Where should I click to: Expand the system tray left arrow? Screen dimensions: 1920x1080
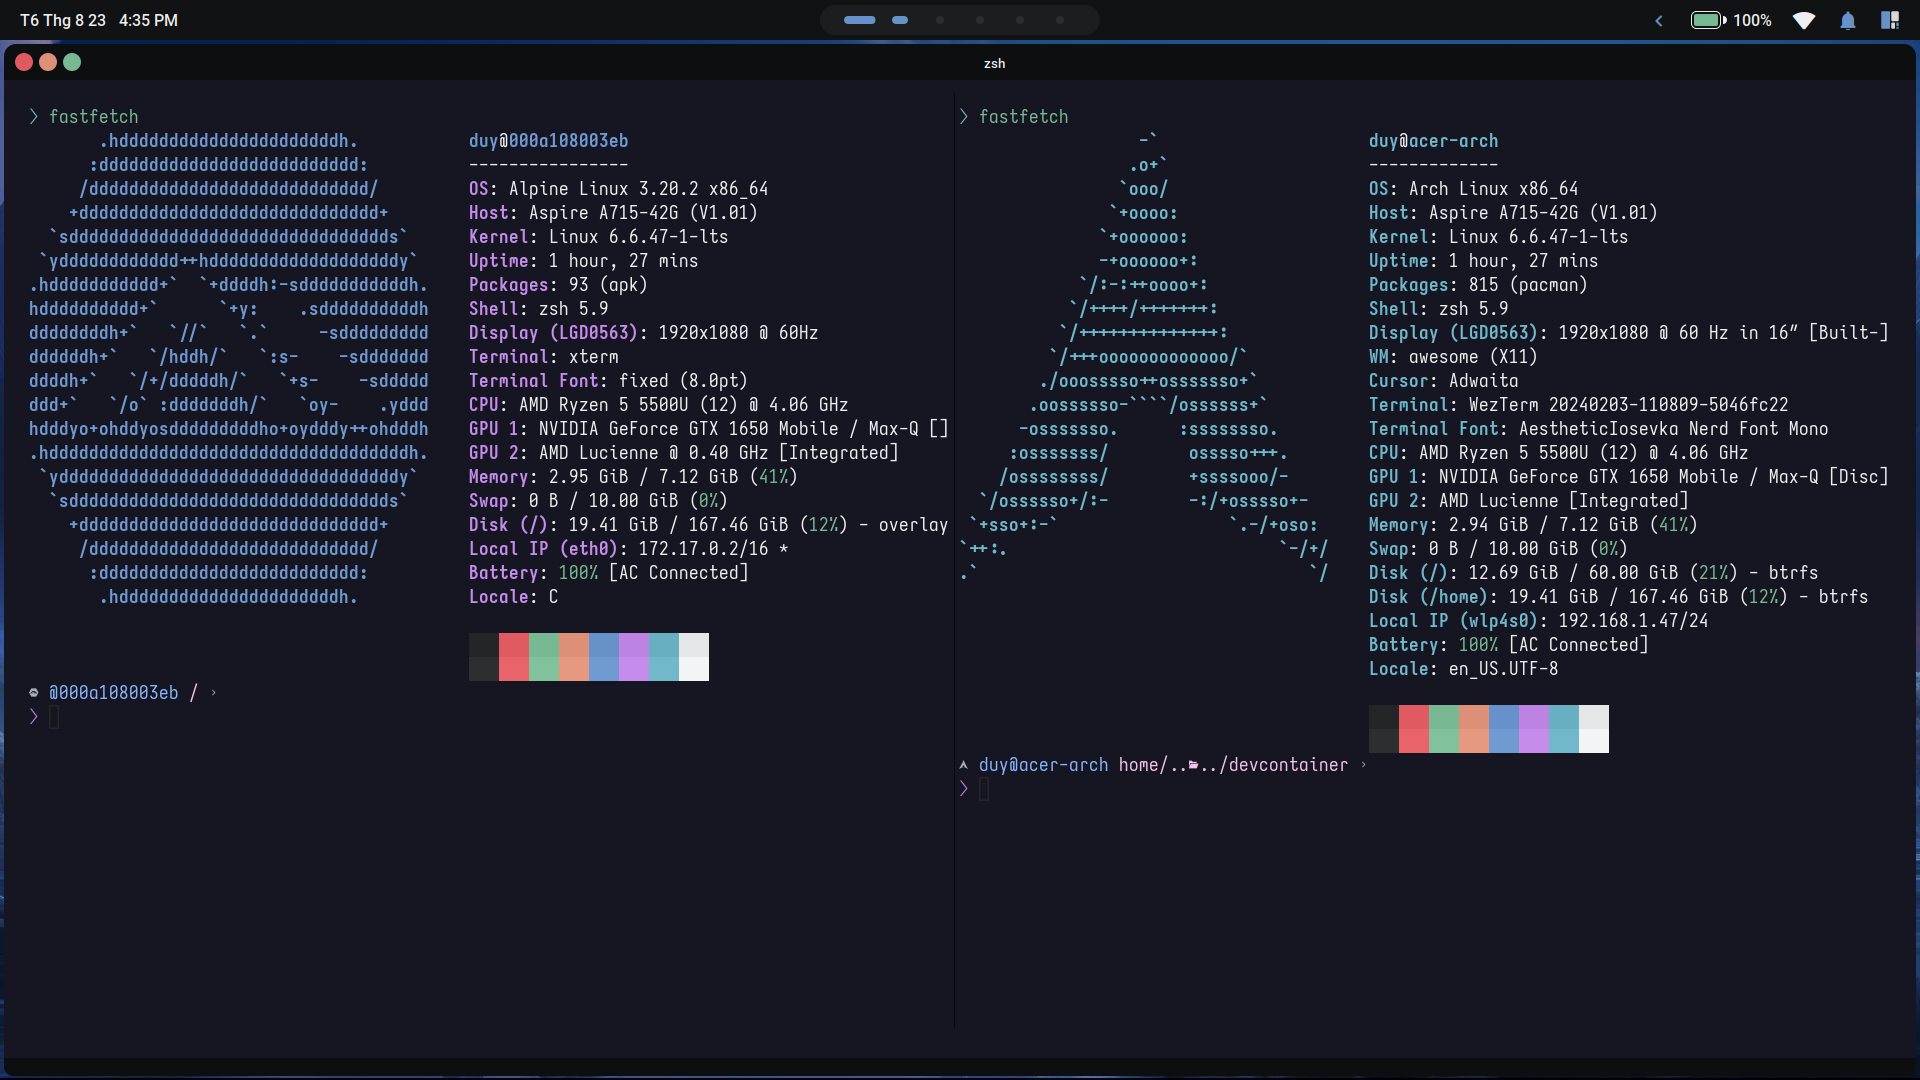[x=1659, y=20]
